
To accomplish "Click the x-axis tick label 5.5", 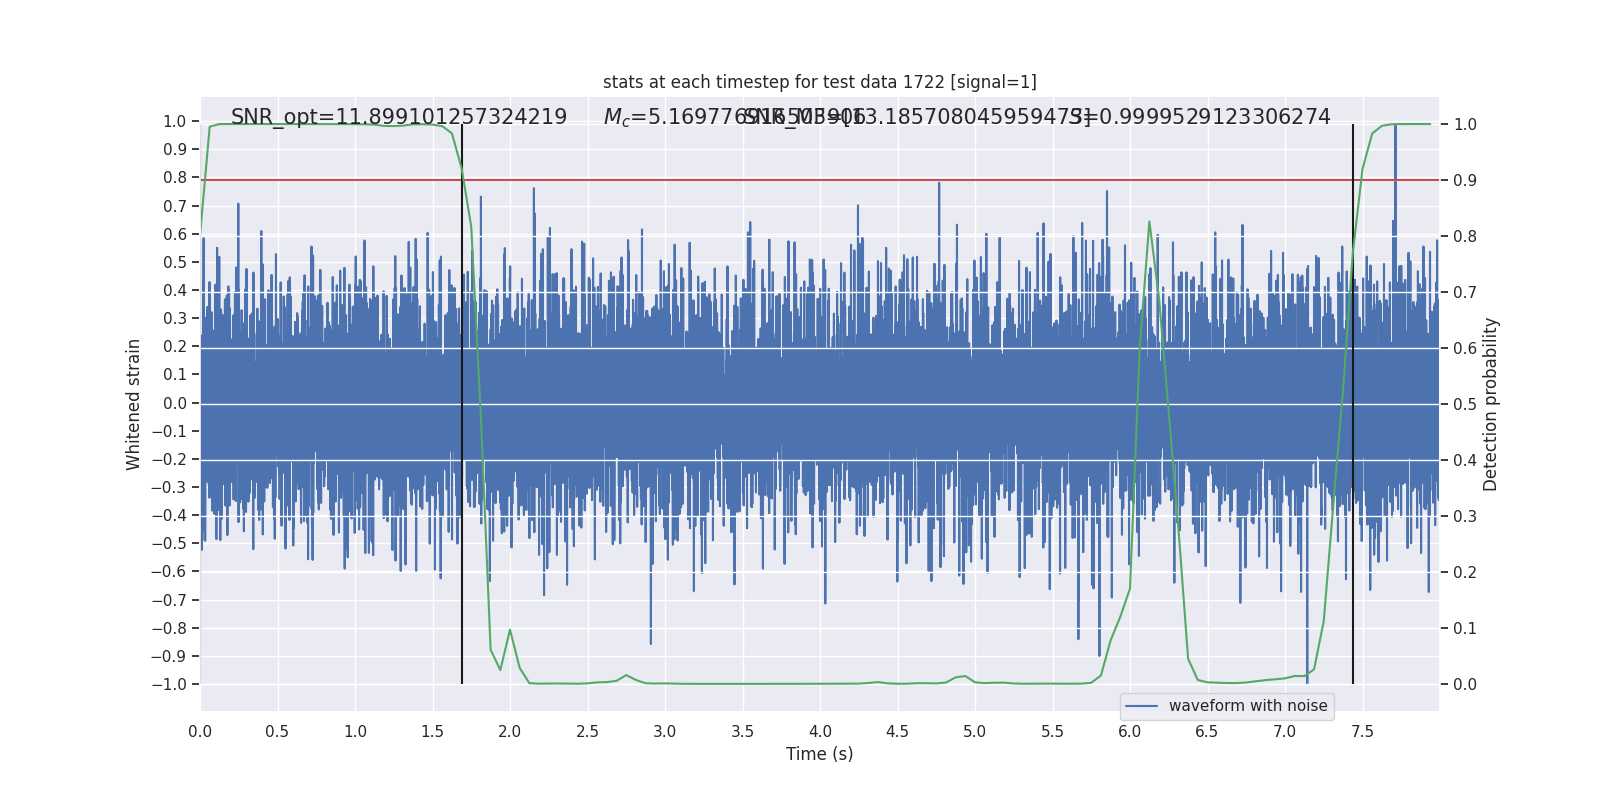I will tap(1052, 732).
